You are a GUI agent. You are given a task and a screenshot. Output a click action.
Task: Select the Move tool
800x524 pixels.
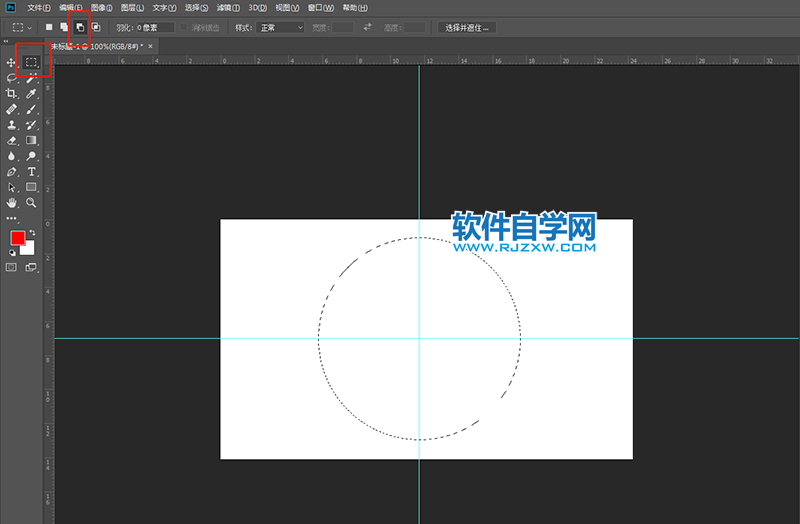[12, 62]
